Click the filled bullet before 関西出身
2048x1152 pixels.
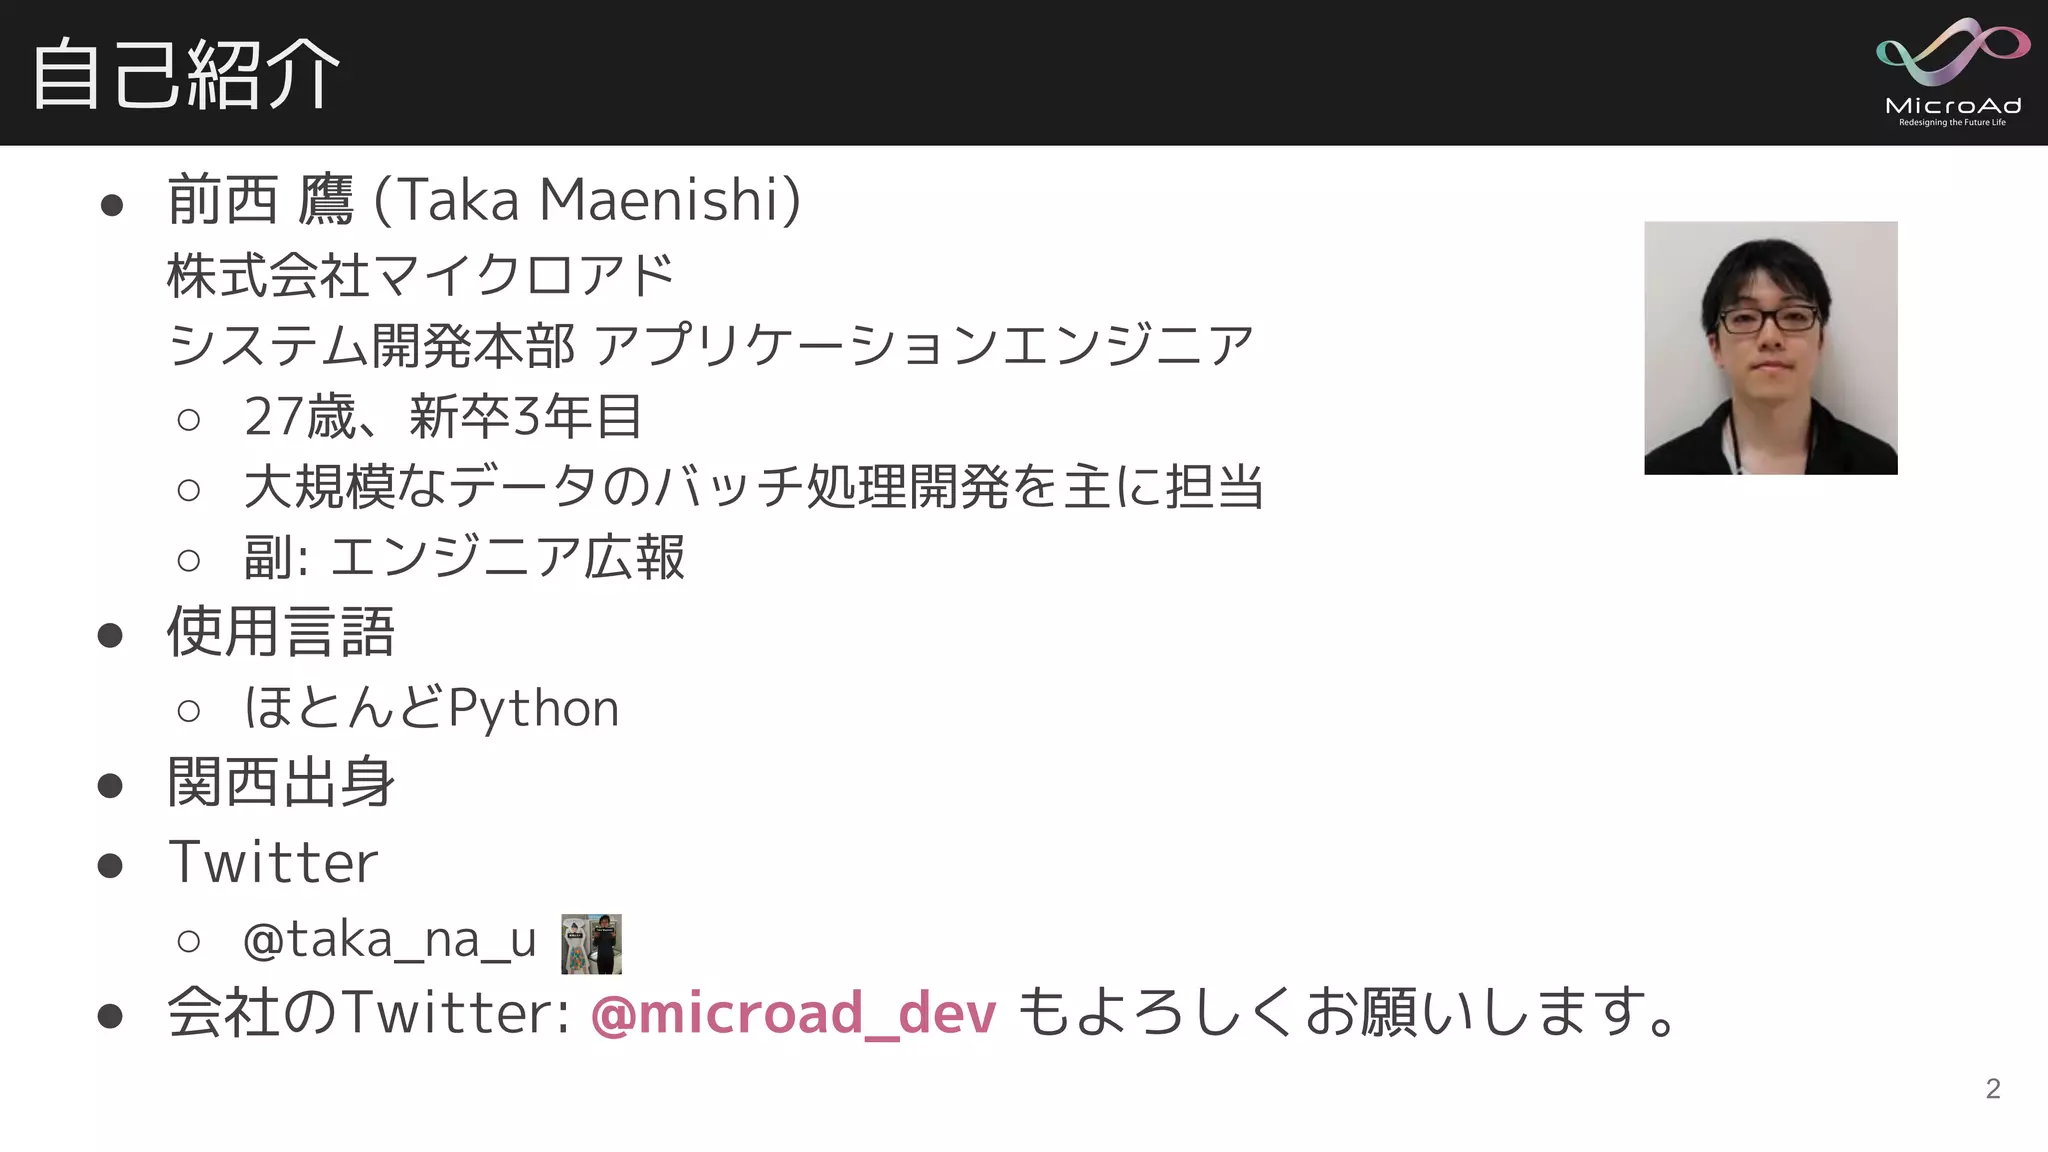110,785
